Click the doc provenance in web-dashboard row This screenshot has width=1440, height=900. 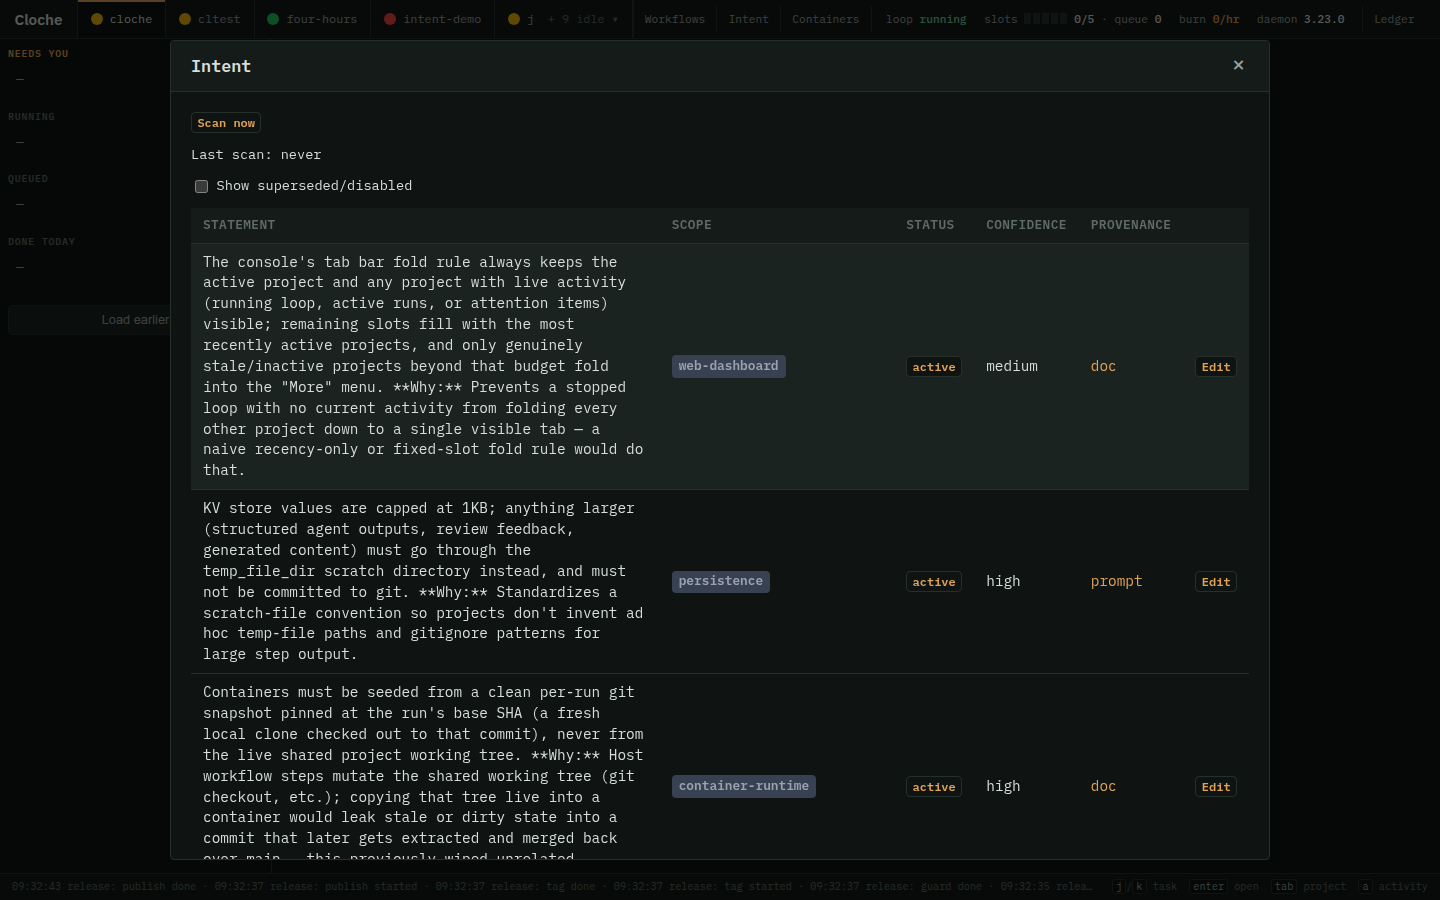pyautogui.click(x=1103, y=366)
